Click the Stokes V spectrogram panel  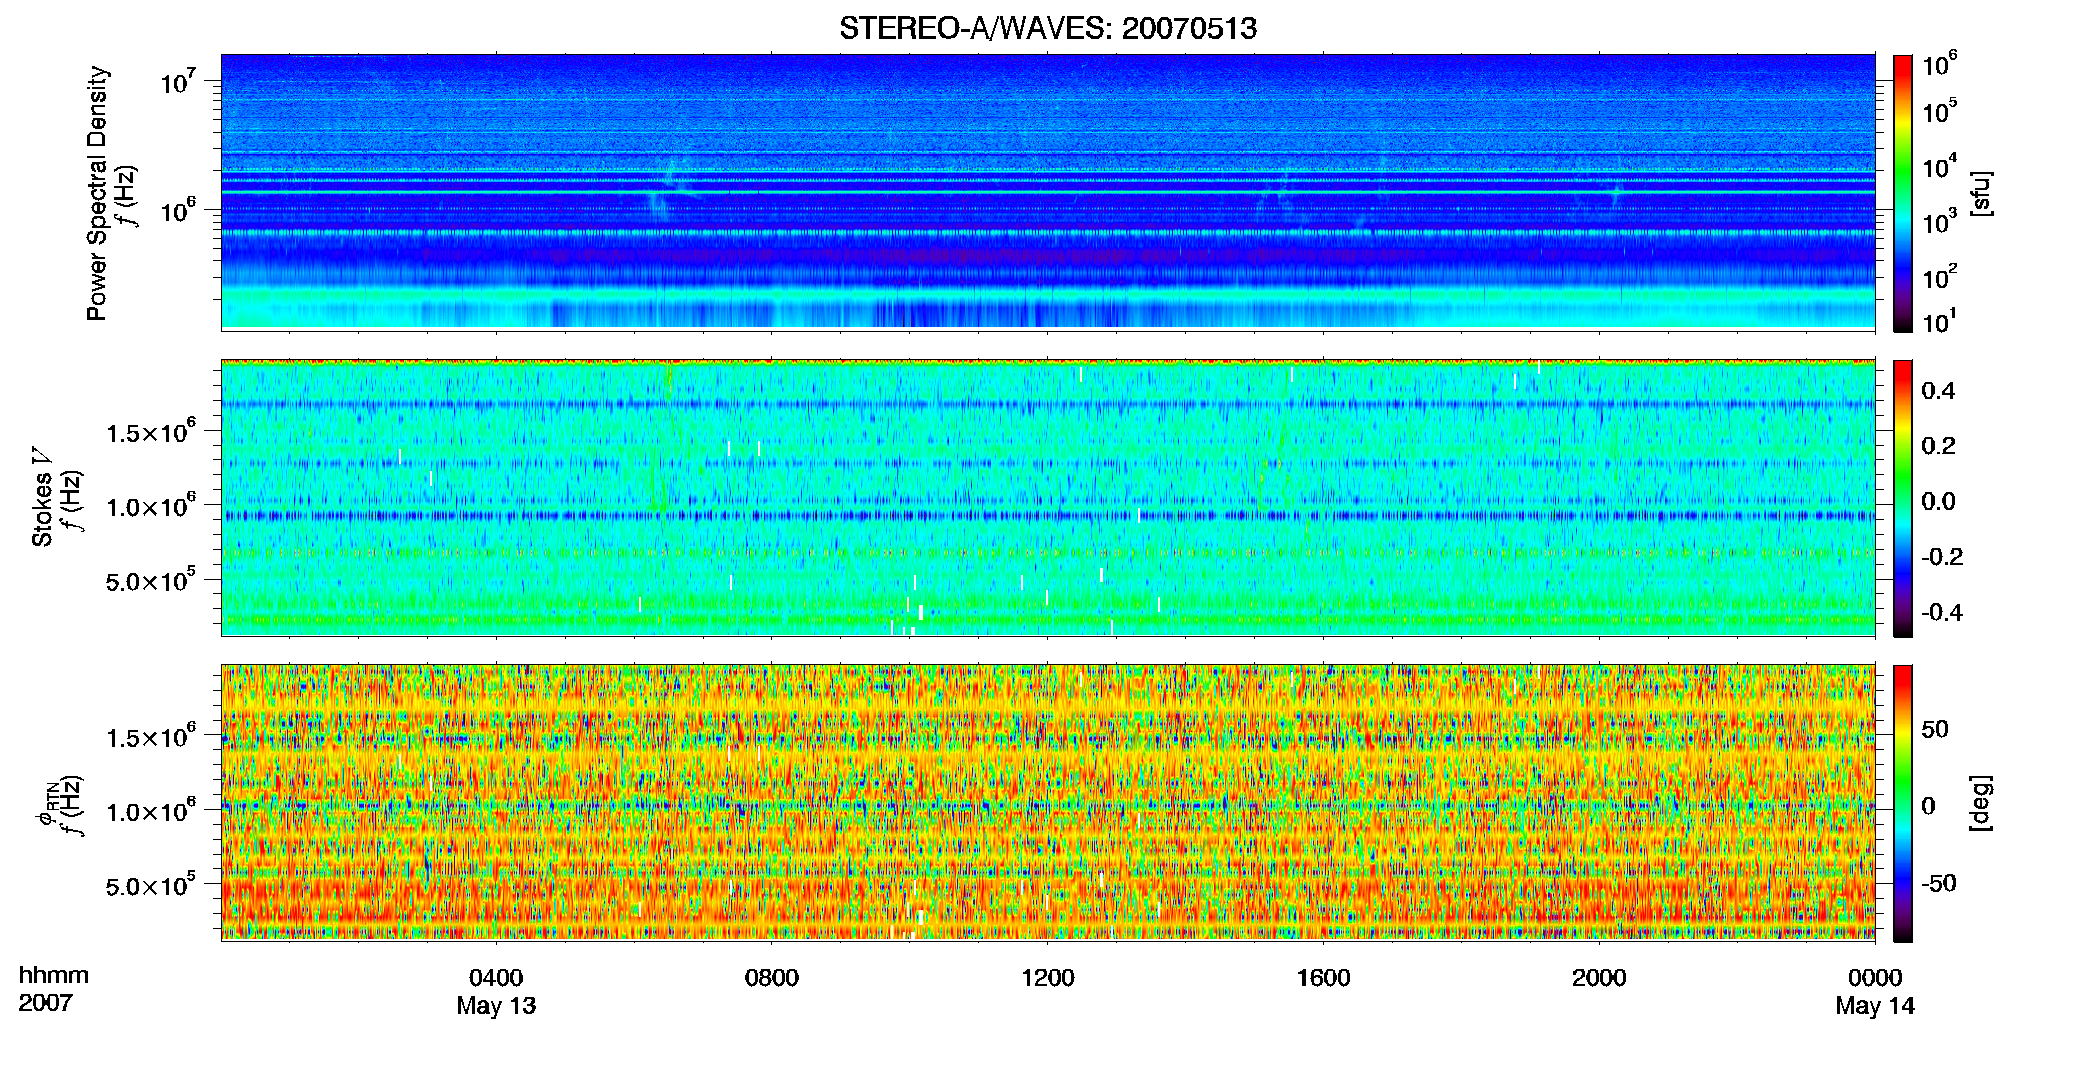tap(1048, 498)
